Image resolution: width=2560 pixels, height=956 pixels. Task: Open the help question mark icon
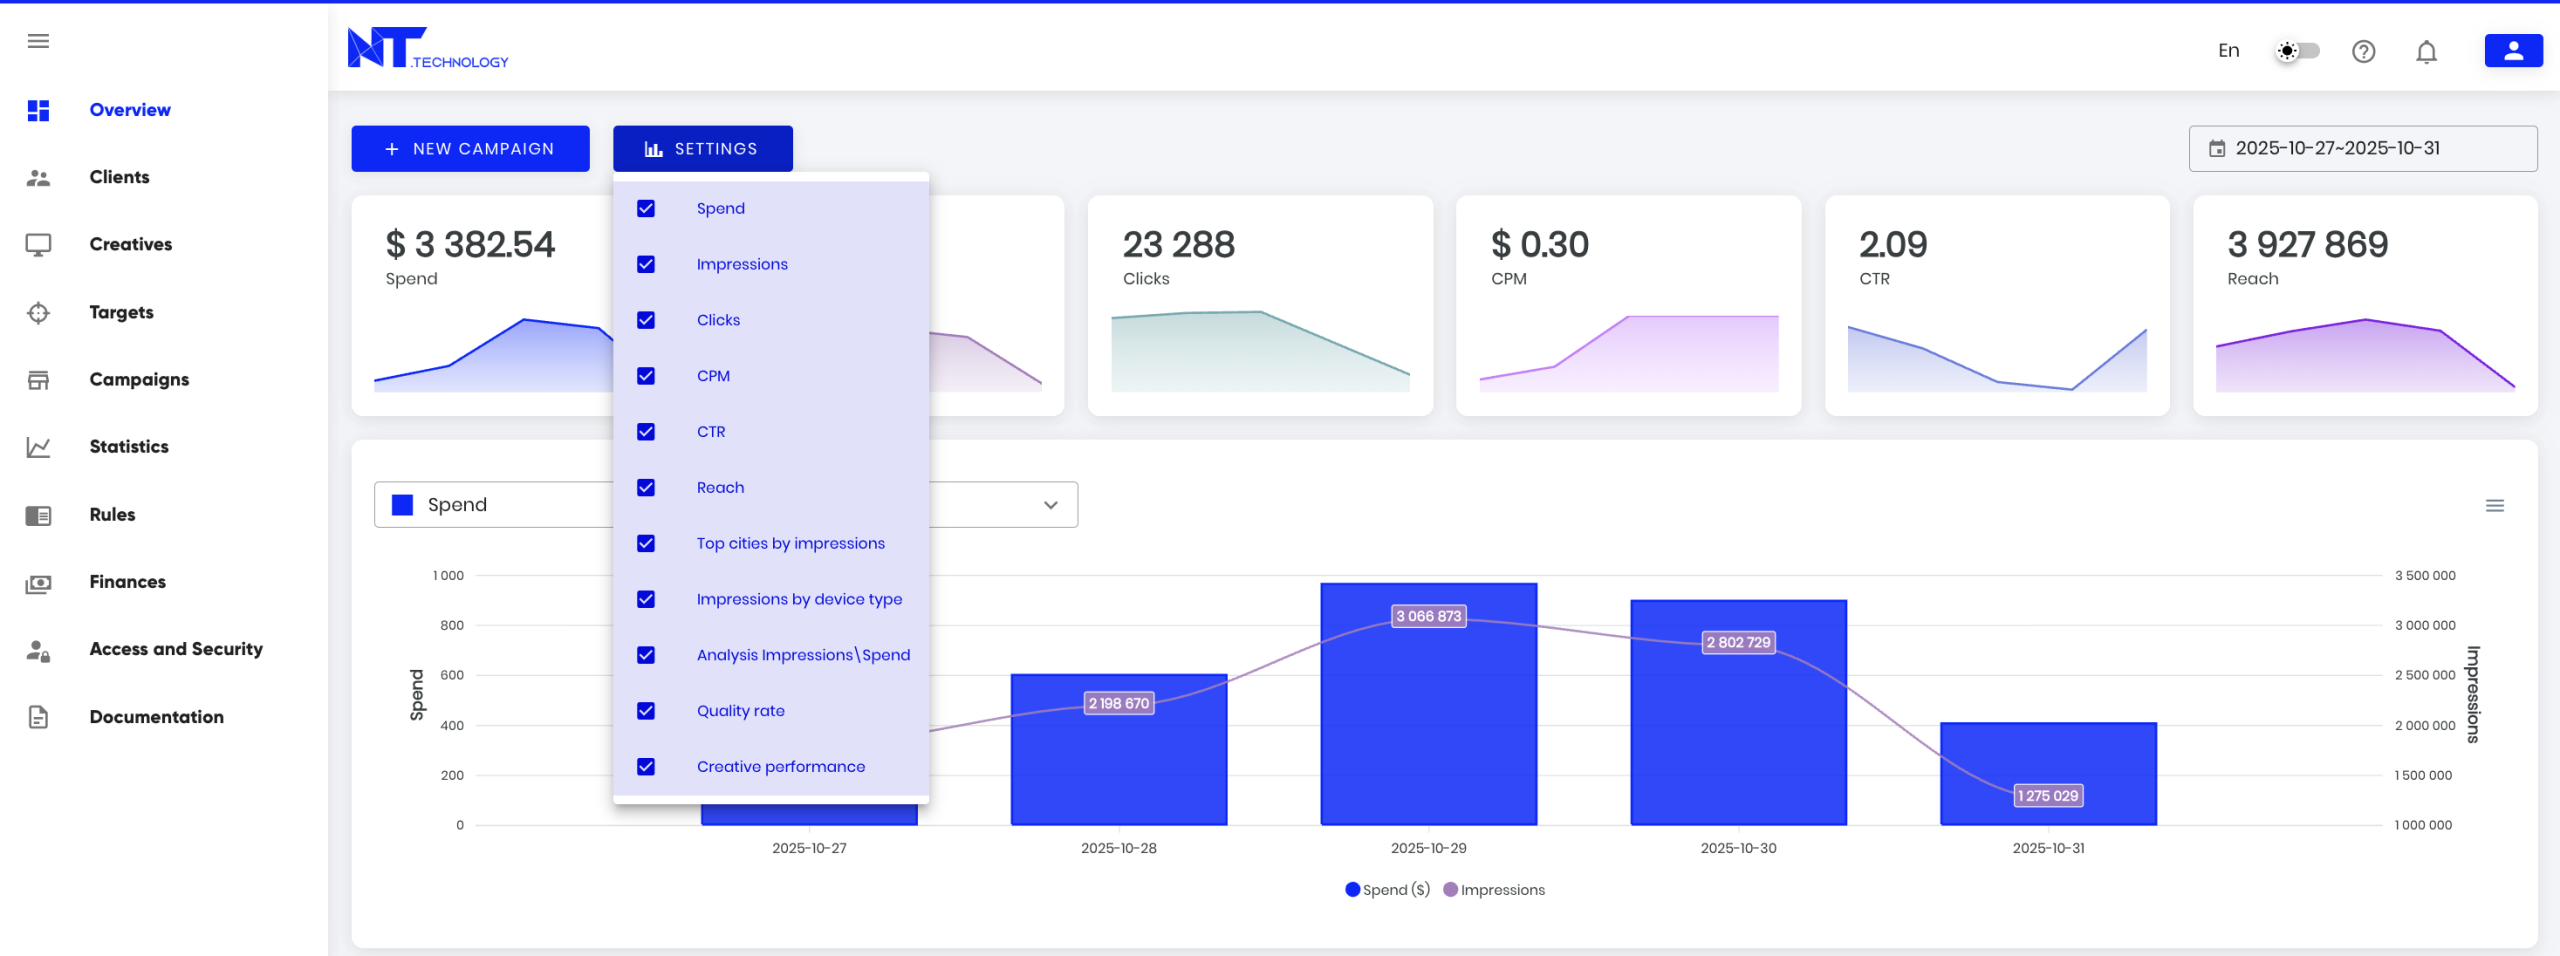coord(2363,51)
